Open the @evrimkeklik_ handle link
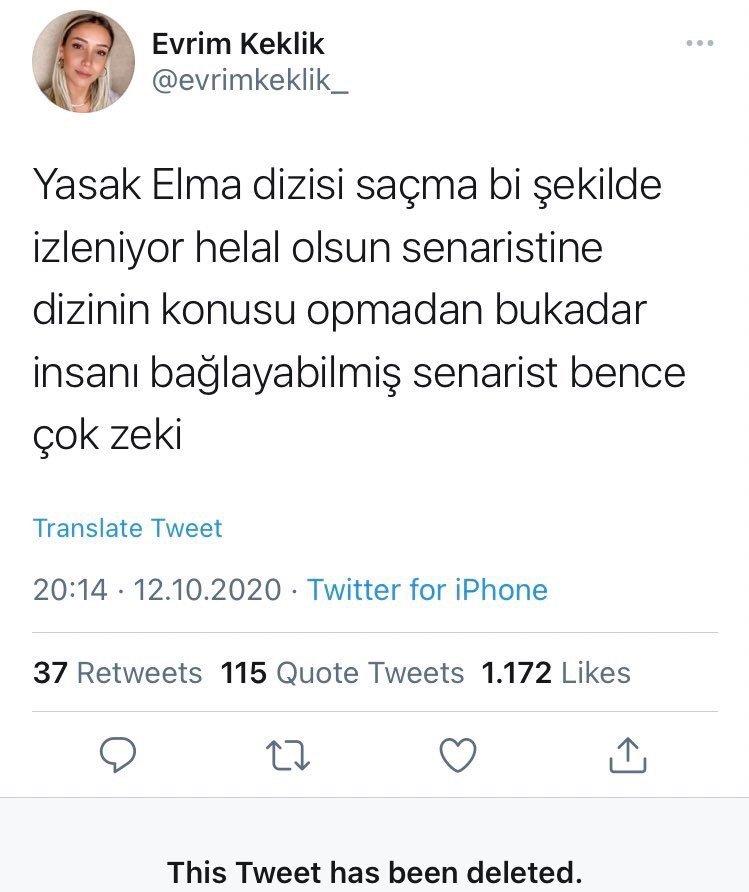The width and height of the screenshot is (749, 892). [x=249, y=82]
